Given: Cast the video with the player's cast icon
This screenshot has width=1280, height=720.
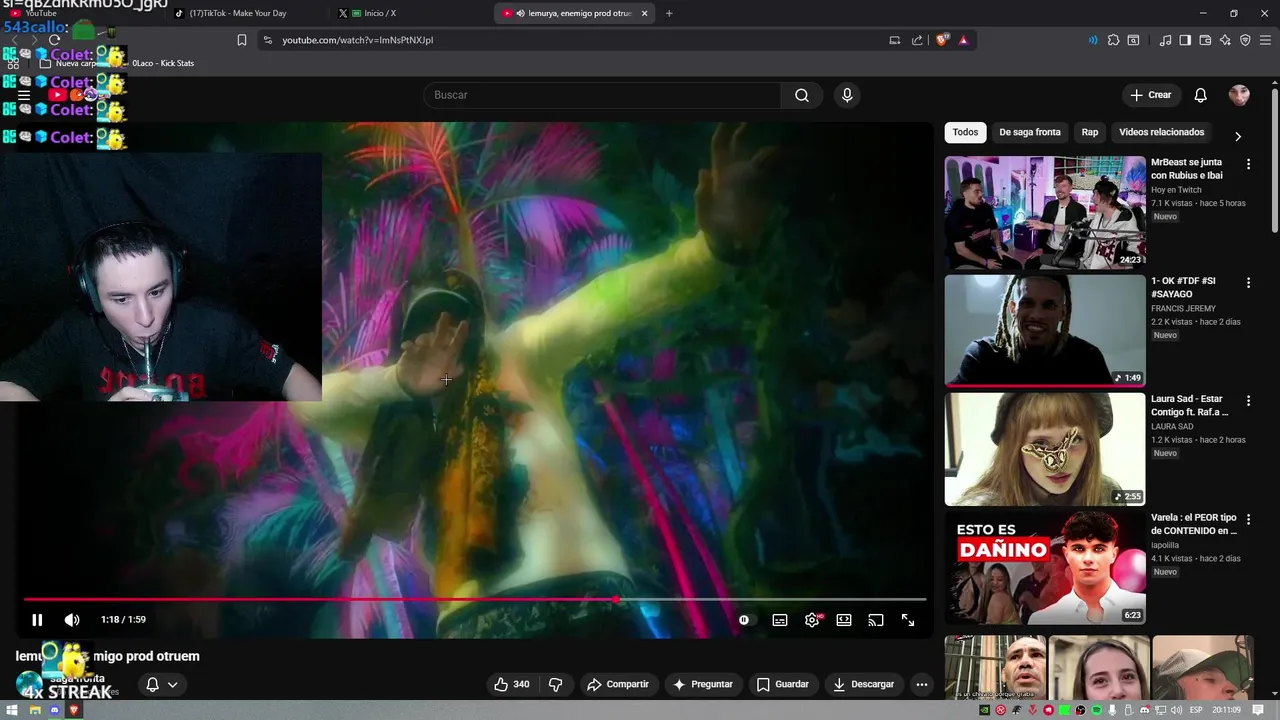Looking at the screenshot, I should [876, 620].
